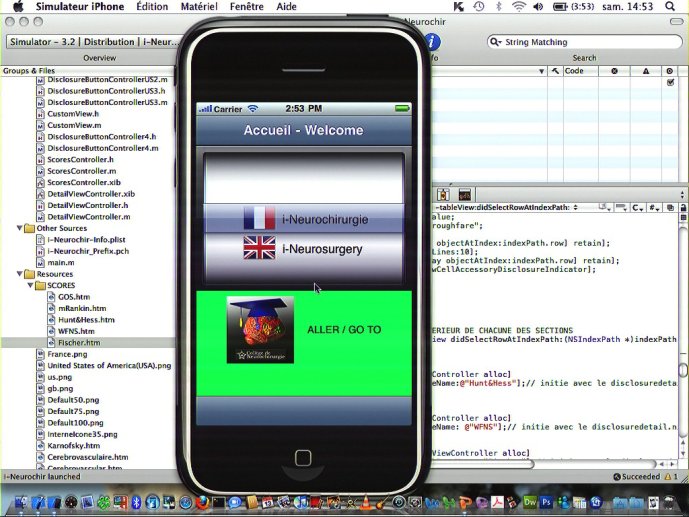689x517 pixels.
Task: Click the detail column sort triangle dropdown
Action: [x=541, y=71]
